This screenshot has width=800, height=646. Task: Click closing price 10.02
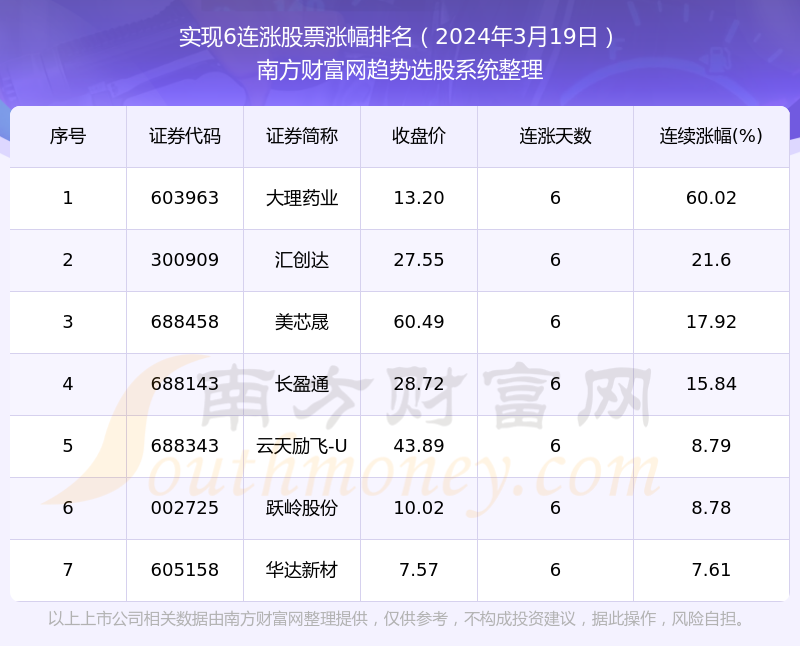pos(419,508)
